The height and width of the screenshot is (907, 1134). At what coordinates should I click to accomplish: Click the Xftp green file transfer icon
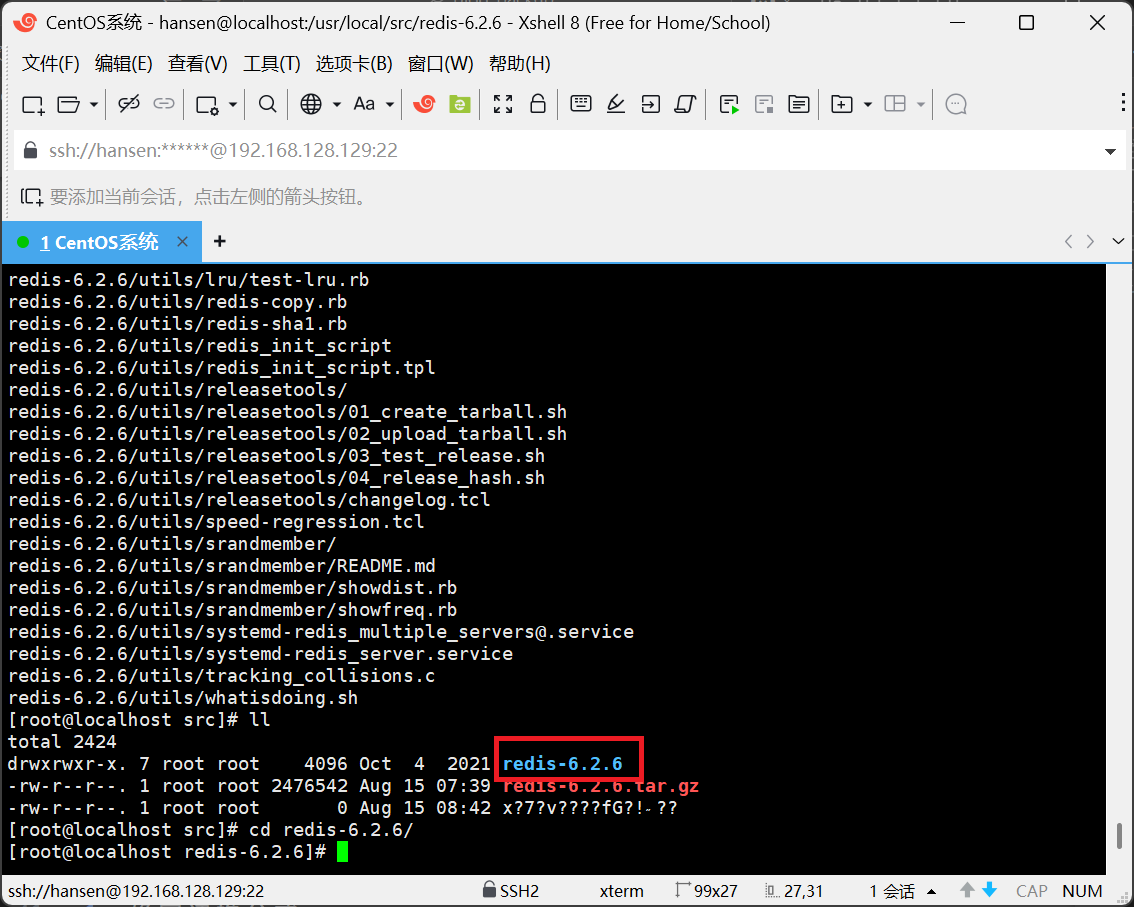pyautogui.click(x=459, y=104)
